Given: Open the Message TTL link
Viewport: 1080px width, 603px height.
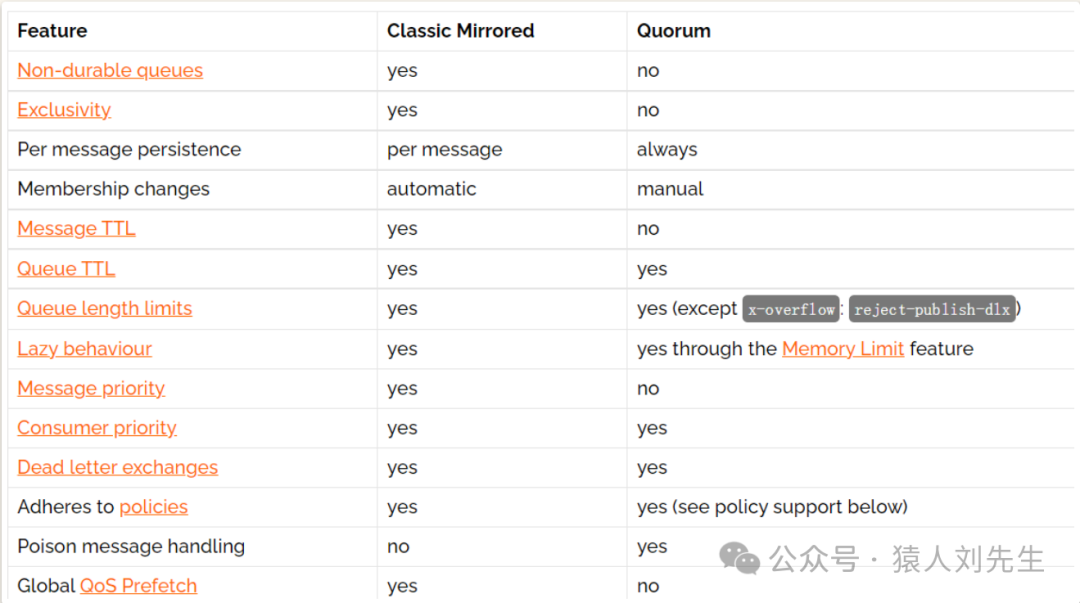Looking at the screenshot, I should pos(76,229).
